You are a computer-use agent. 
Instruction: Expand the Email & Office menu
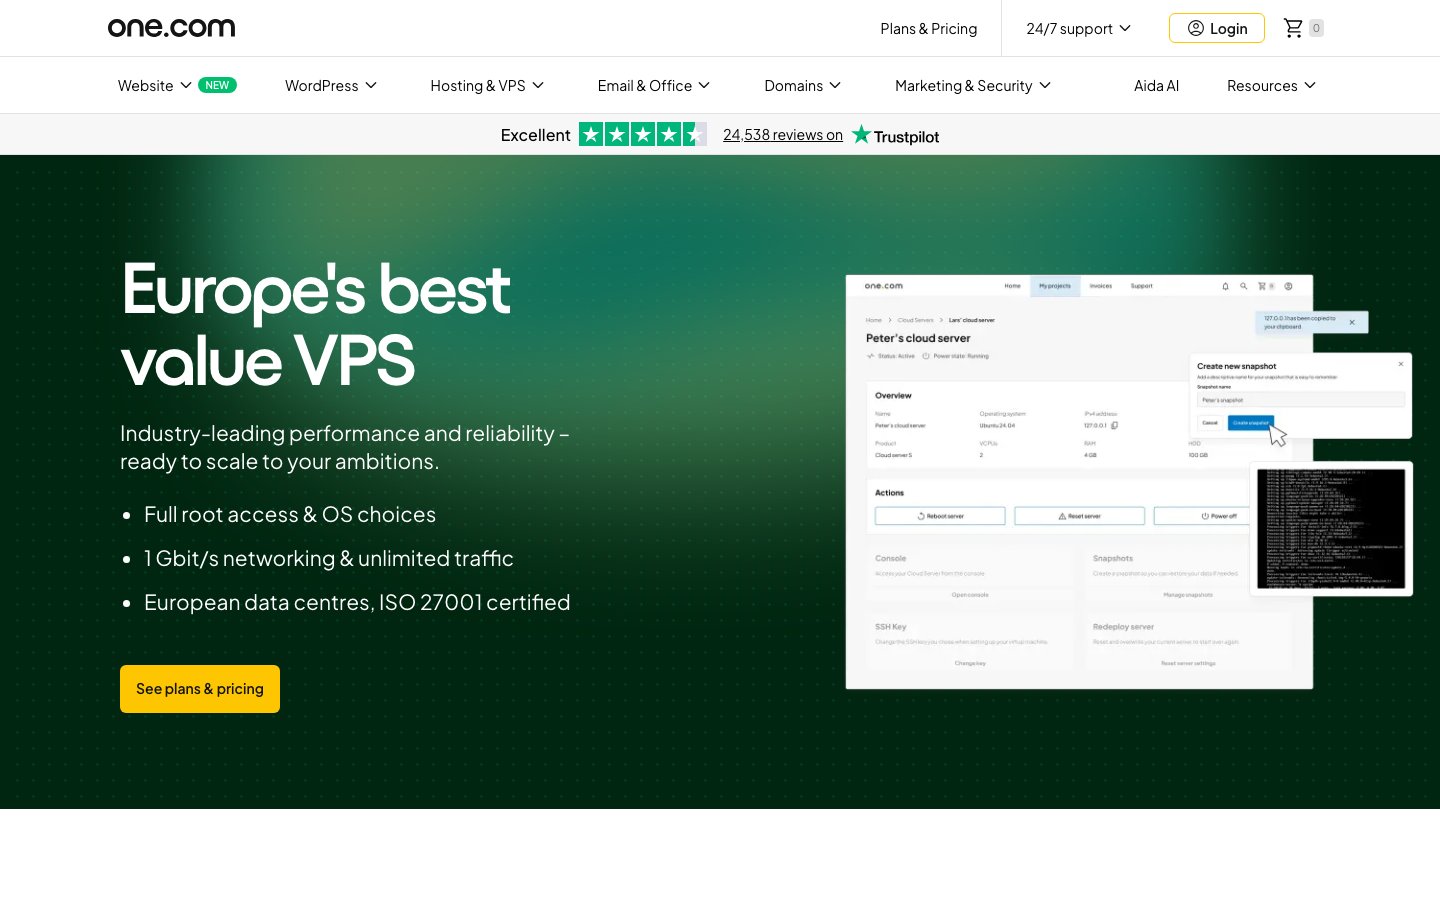(x=654, y=86)
